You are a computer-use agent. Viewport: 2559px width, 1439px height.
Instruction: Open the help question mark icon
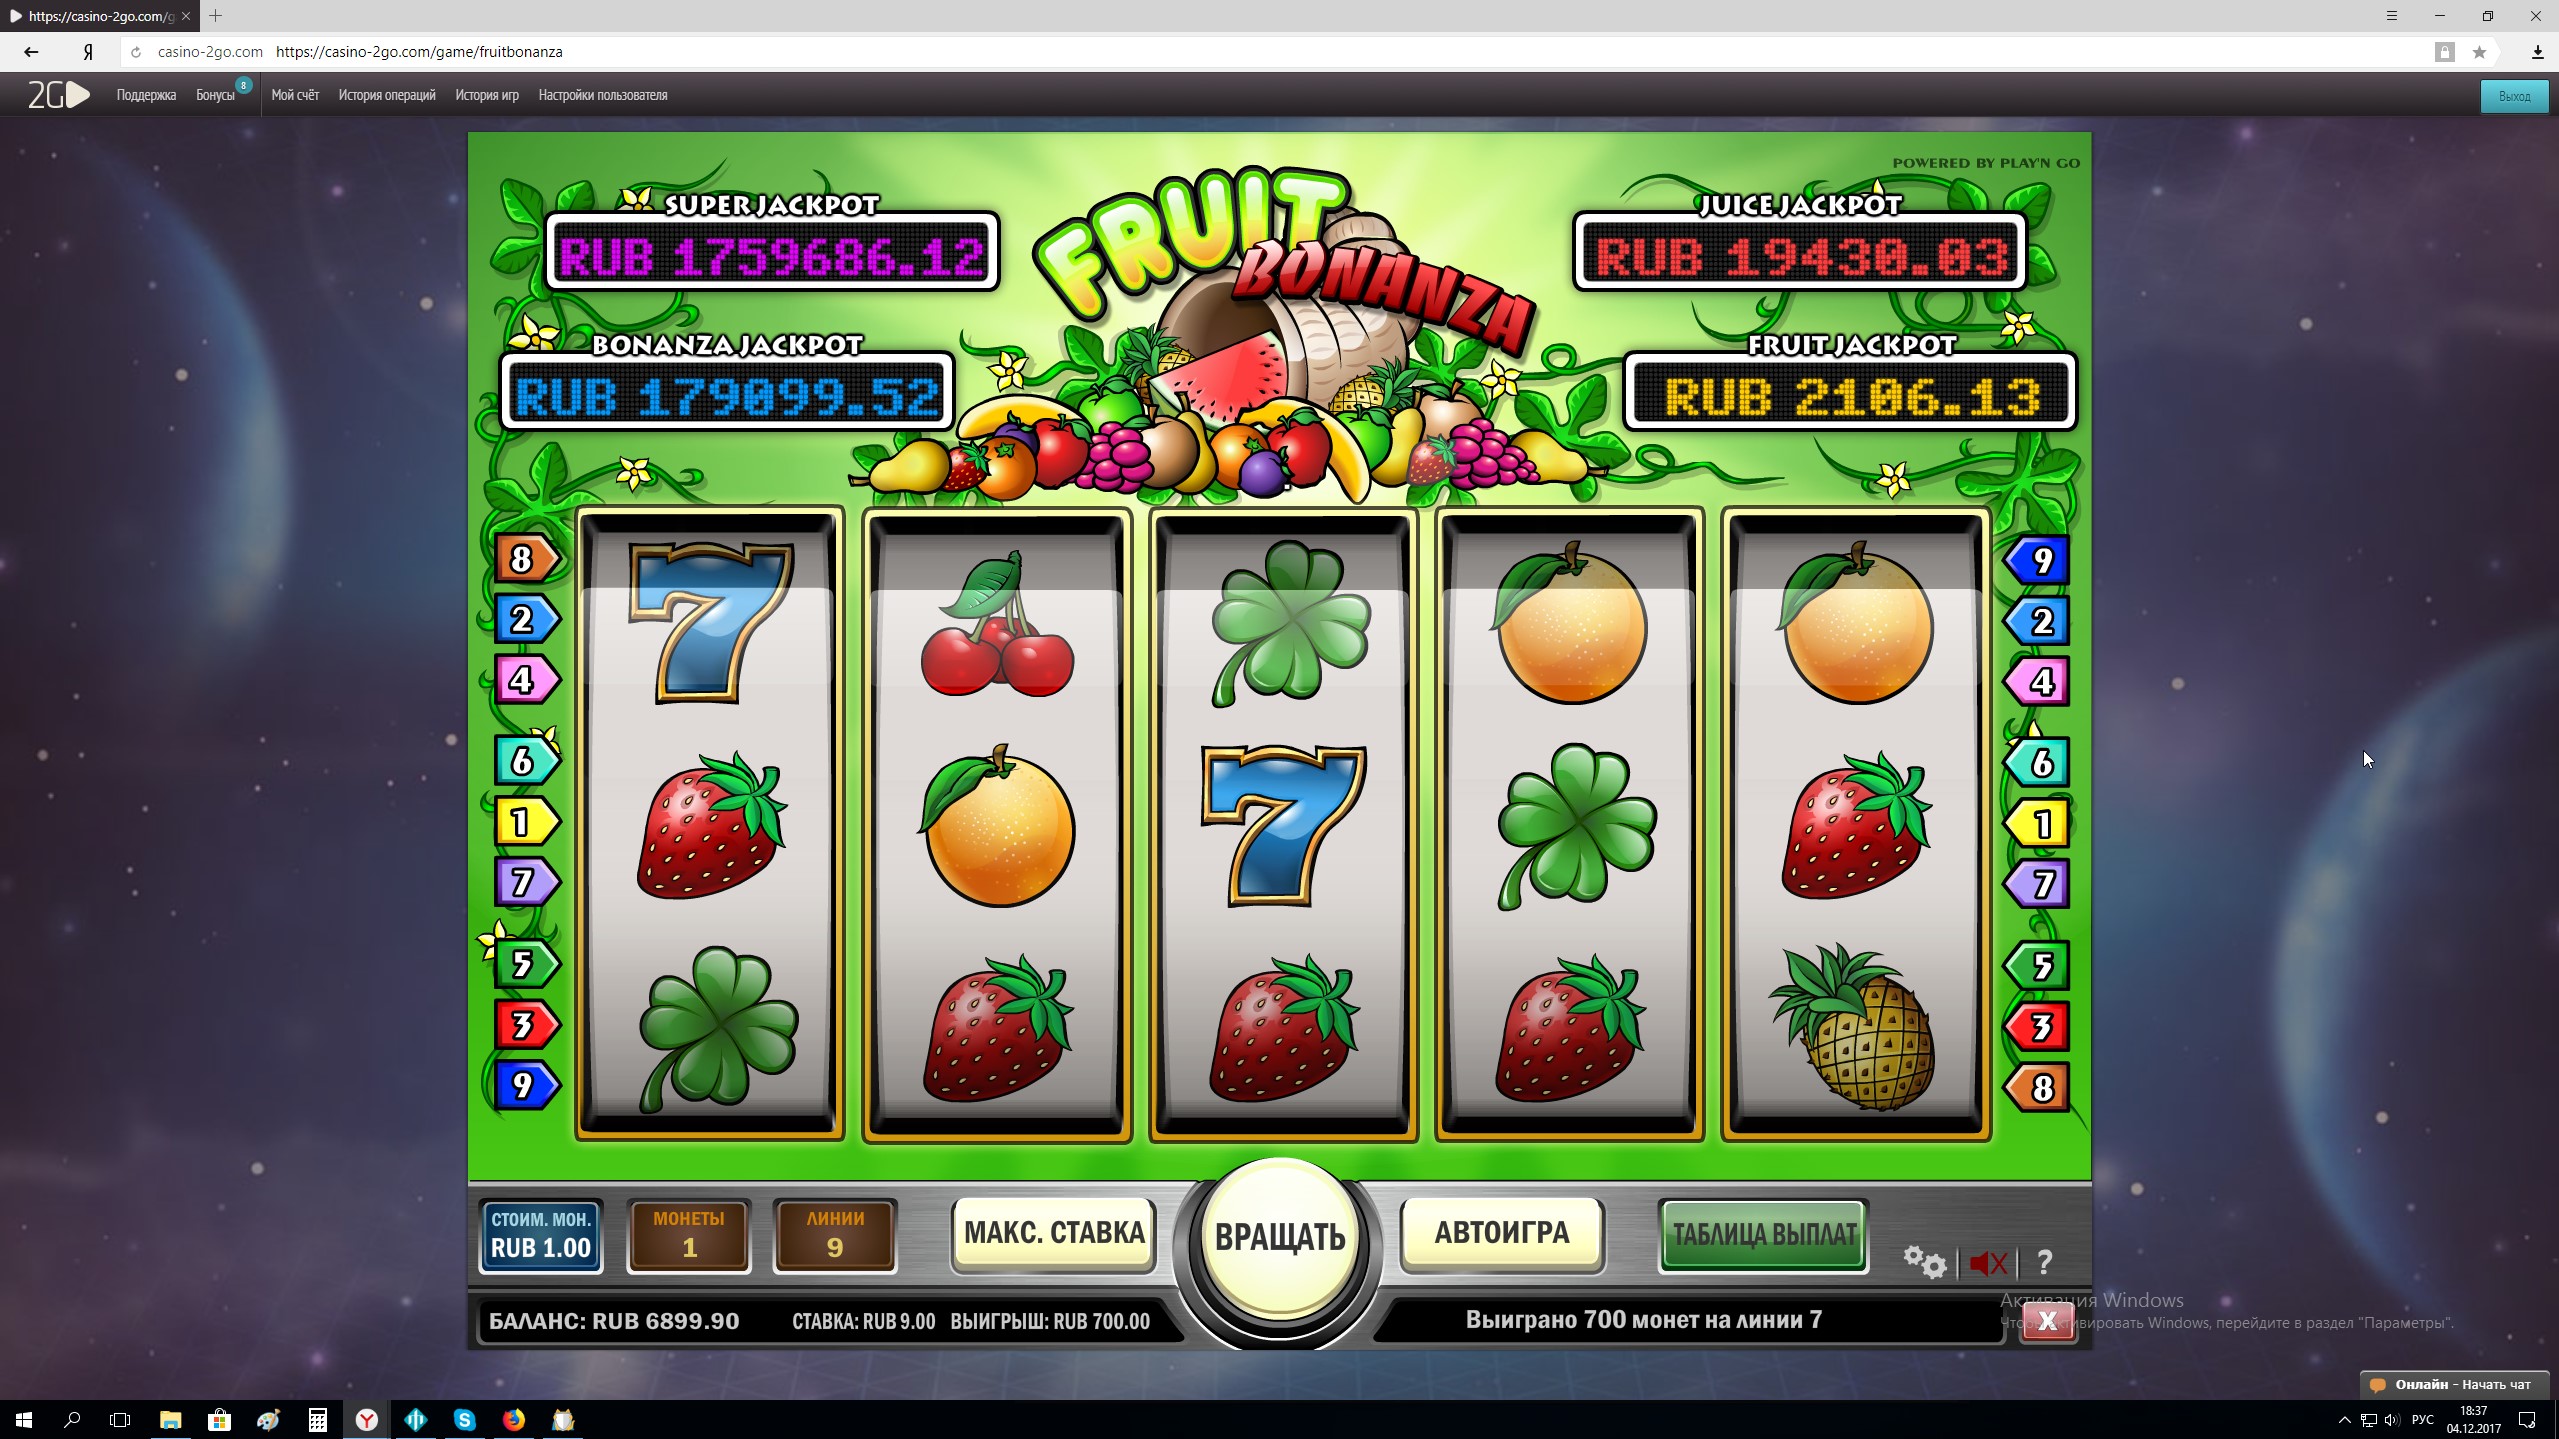pyautogui.click(x=2044, y=1262)
